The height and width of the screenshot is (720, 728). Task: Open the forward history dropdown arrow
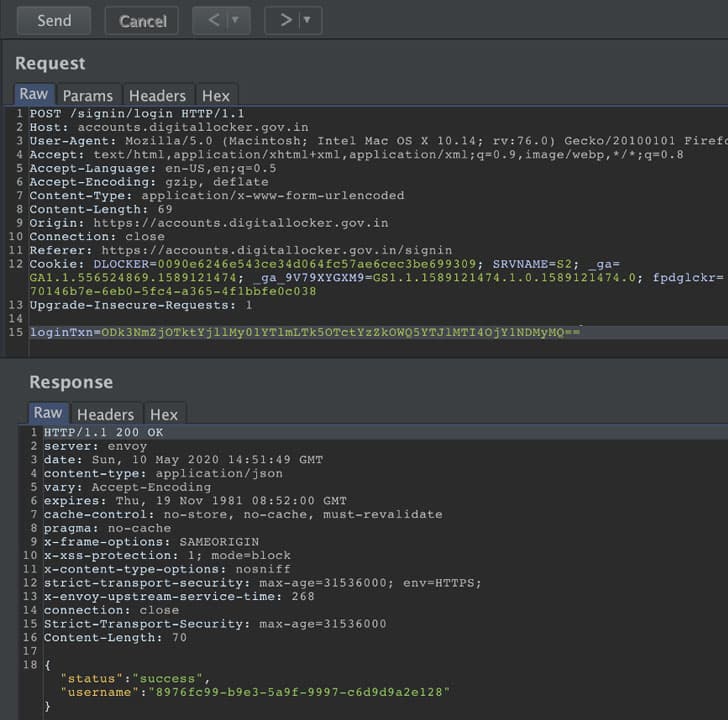307,20
